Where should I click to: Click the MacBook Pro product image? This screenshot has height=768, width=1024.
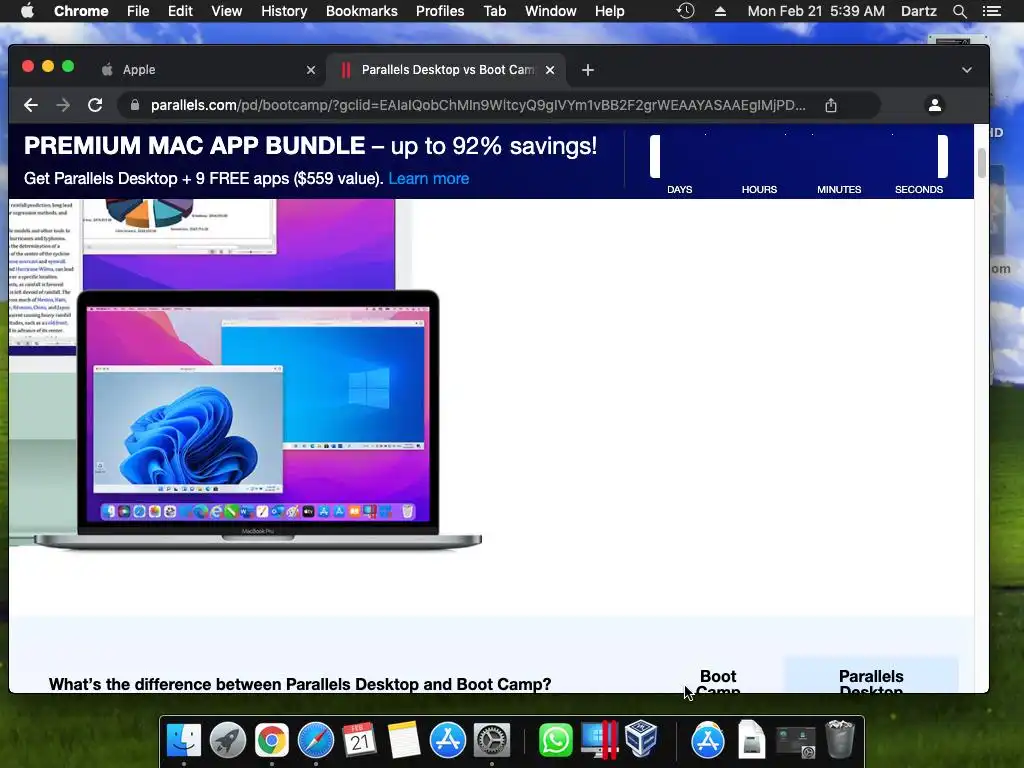click(x=258, y=420)
